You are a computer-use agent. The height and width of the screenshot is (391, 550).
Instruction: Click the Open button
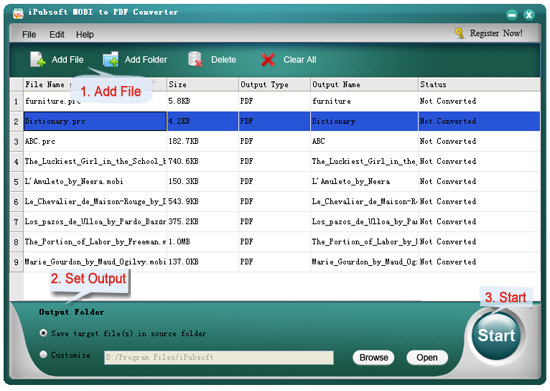[x=427, y=357]
